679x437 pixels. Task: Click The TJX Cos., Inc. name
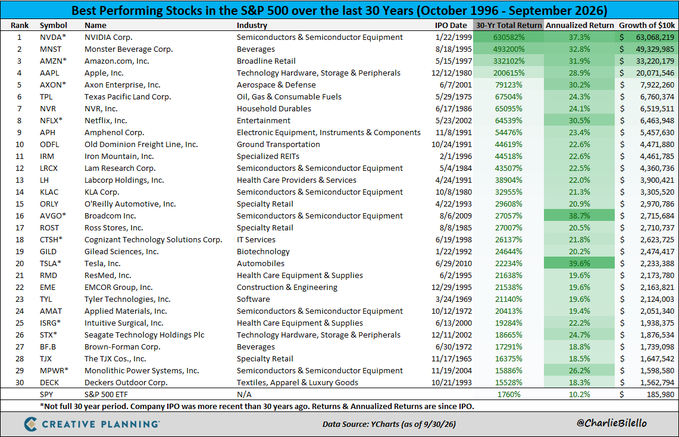tap(115, 359)
